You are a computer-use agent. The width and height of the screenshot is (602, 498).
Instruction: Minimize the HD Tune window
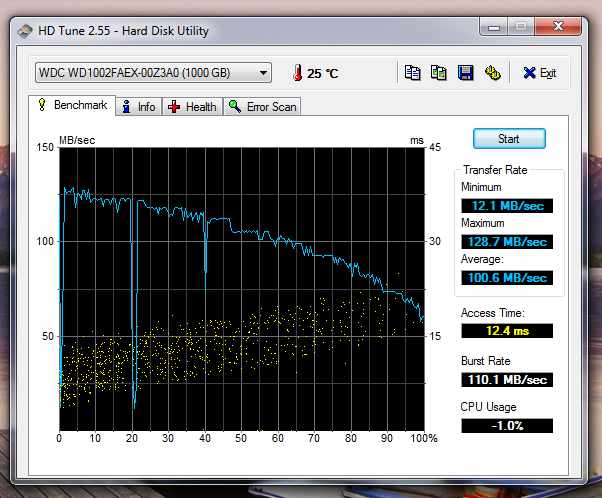(494, 26)
